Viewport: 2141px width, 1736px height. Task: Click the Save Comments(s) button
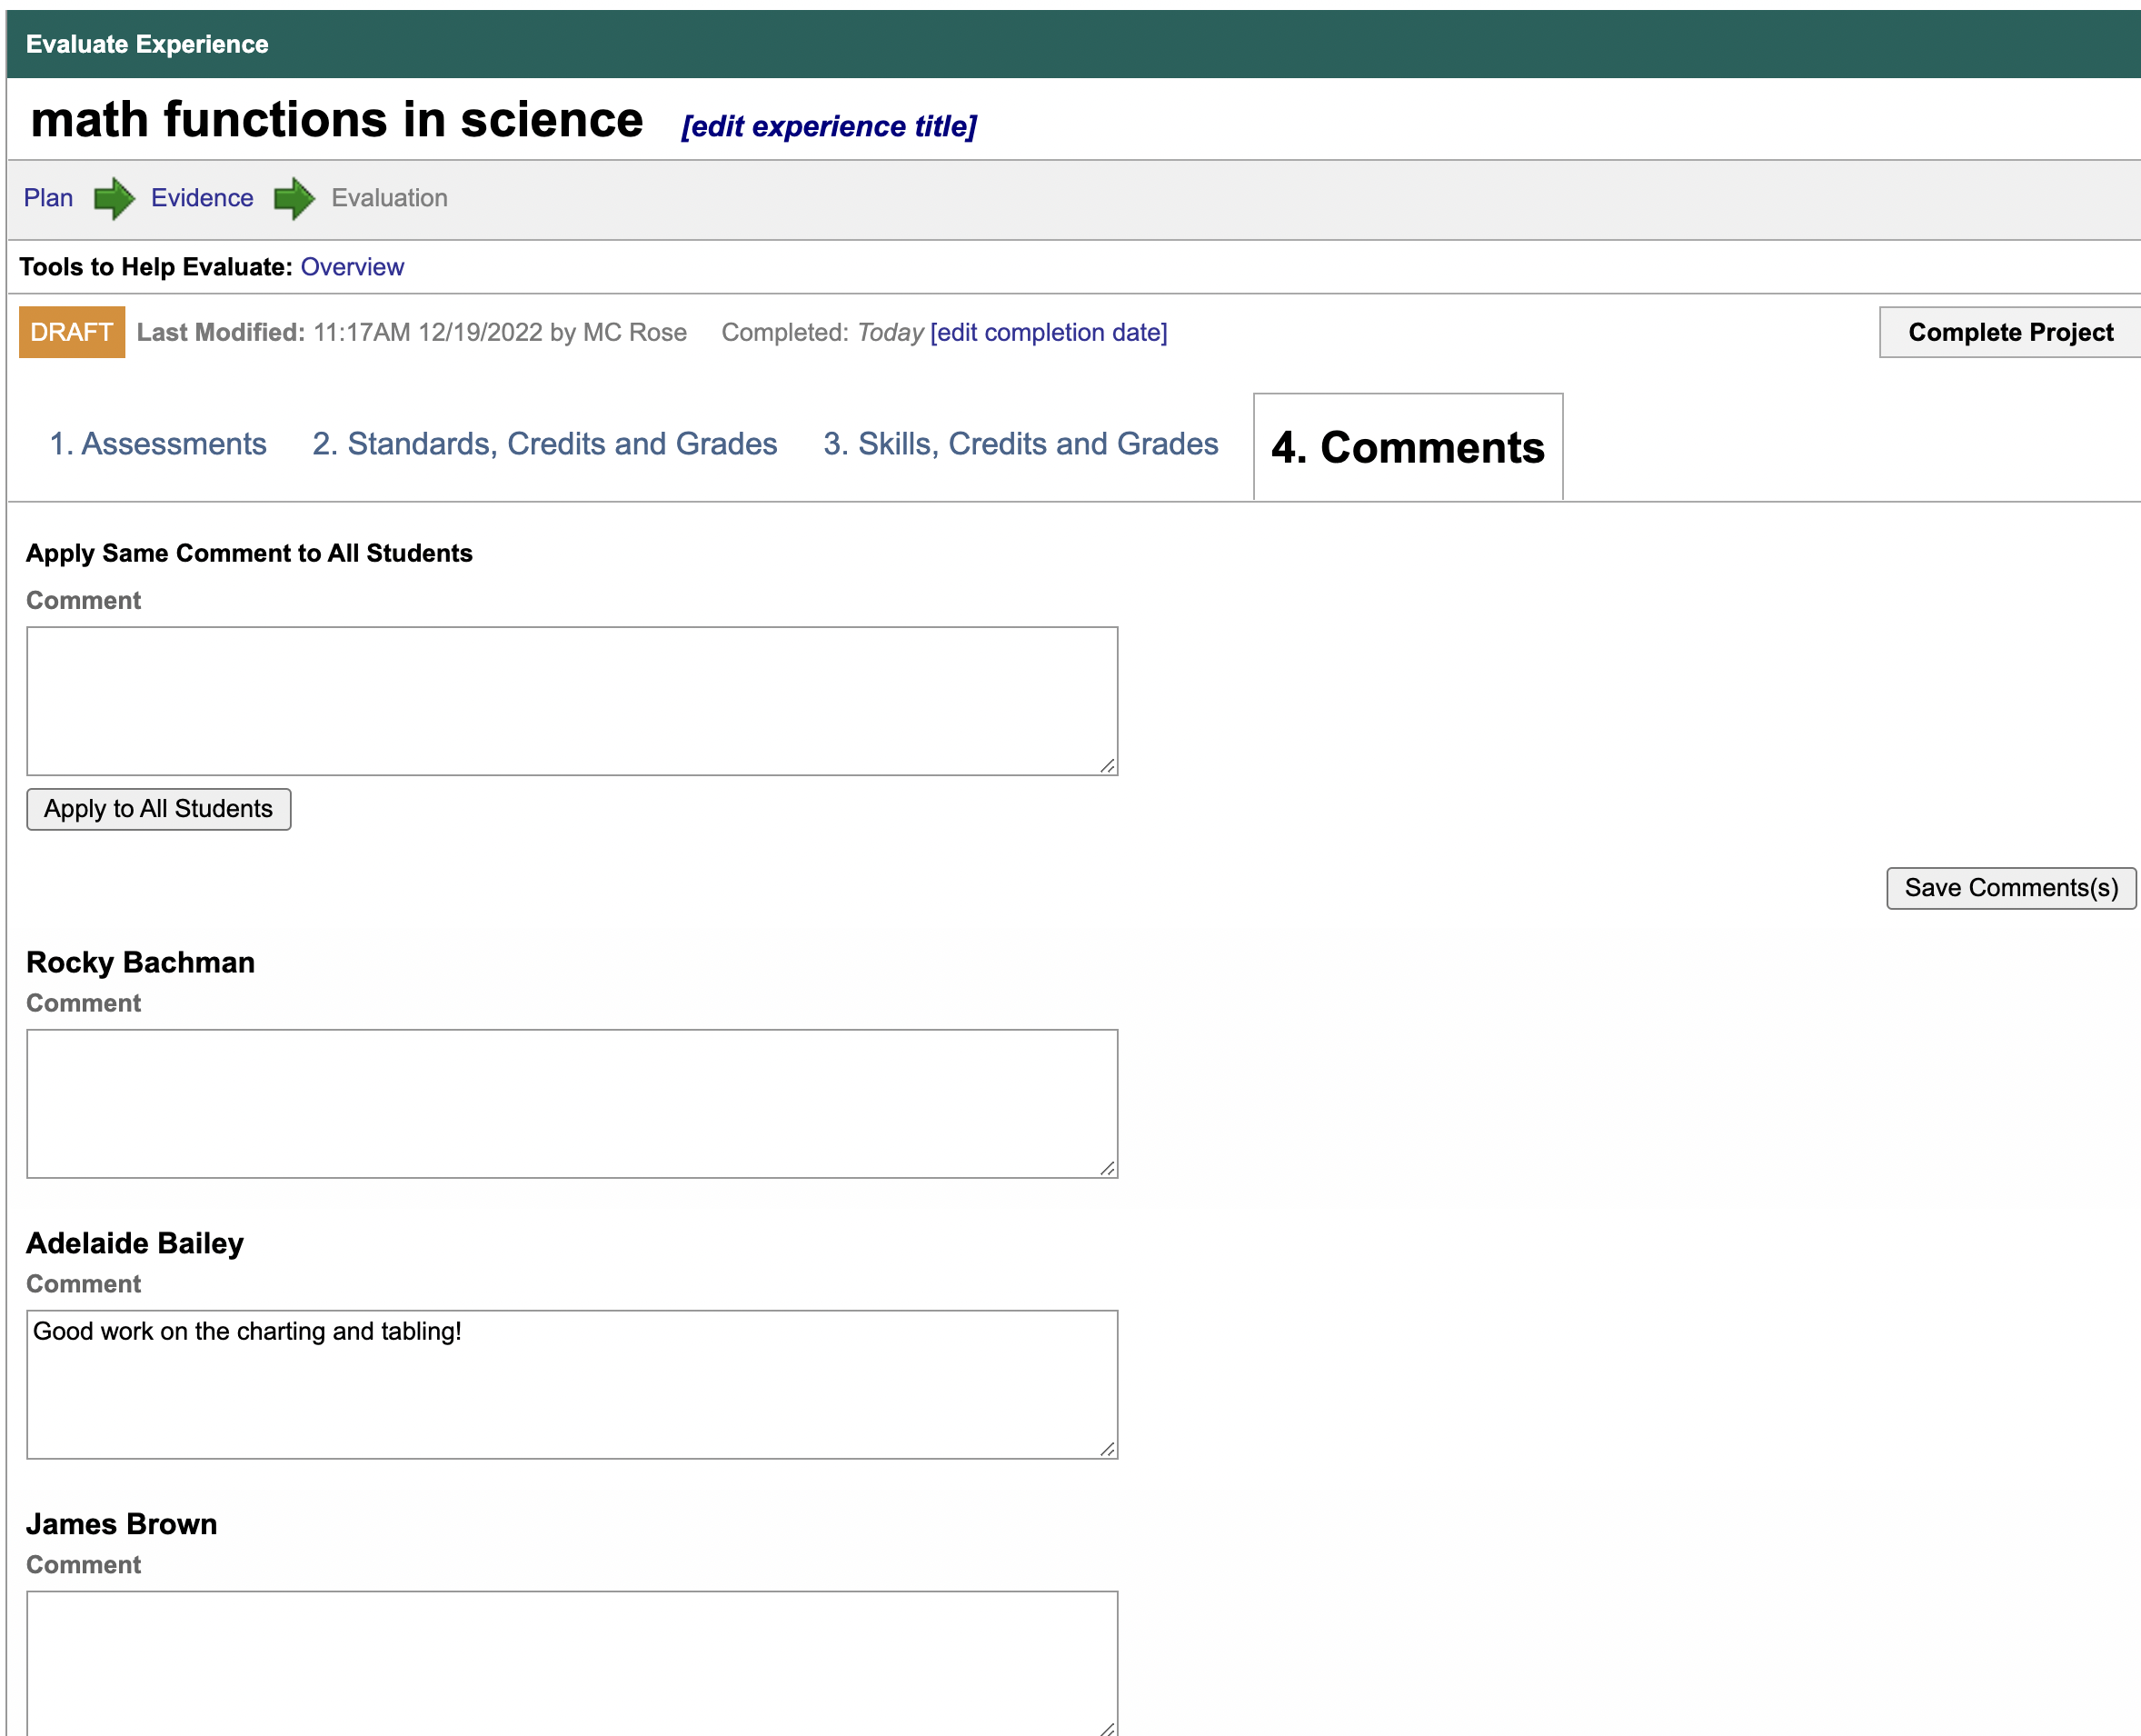(2011, 888)
